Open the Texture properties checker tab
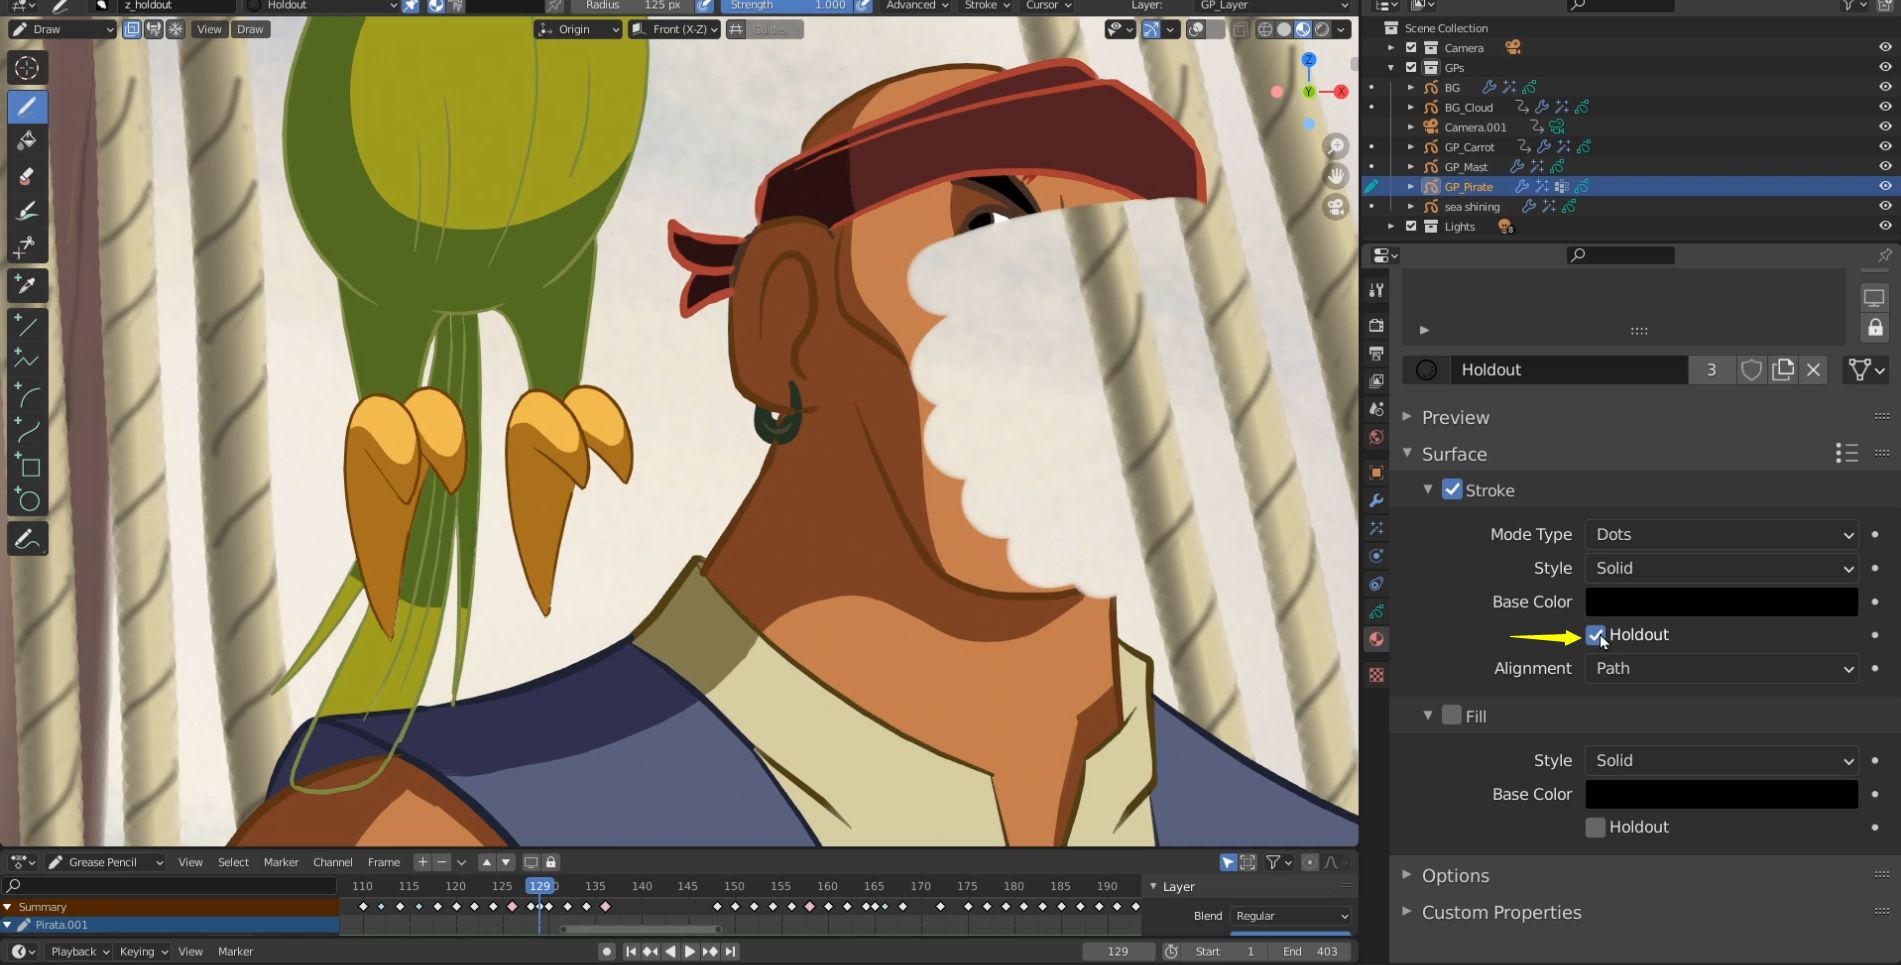1901x965 pixels. click(x=1377, y=675)
